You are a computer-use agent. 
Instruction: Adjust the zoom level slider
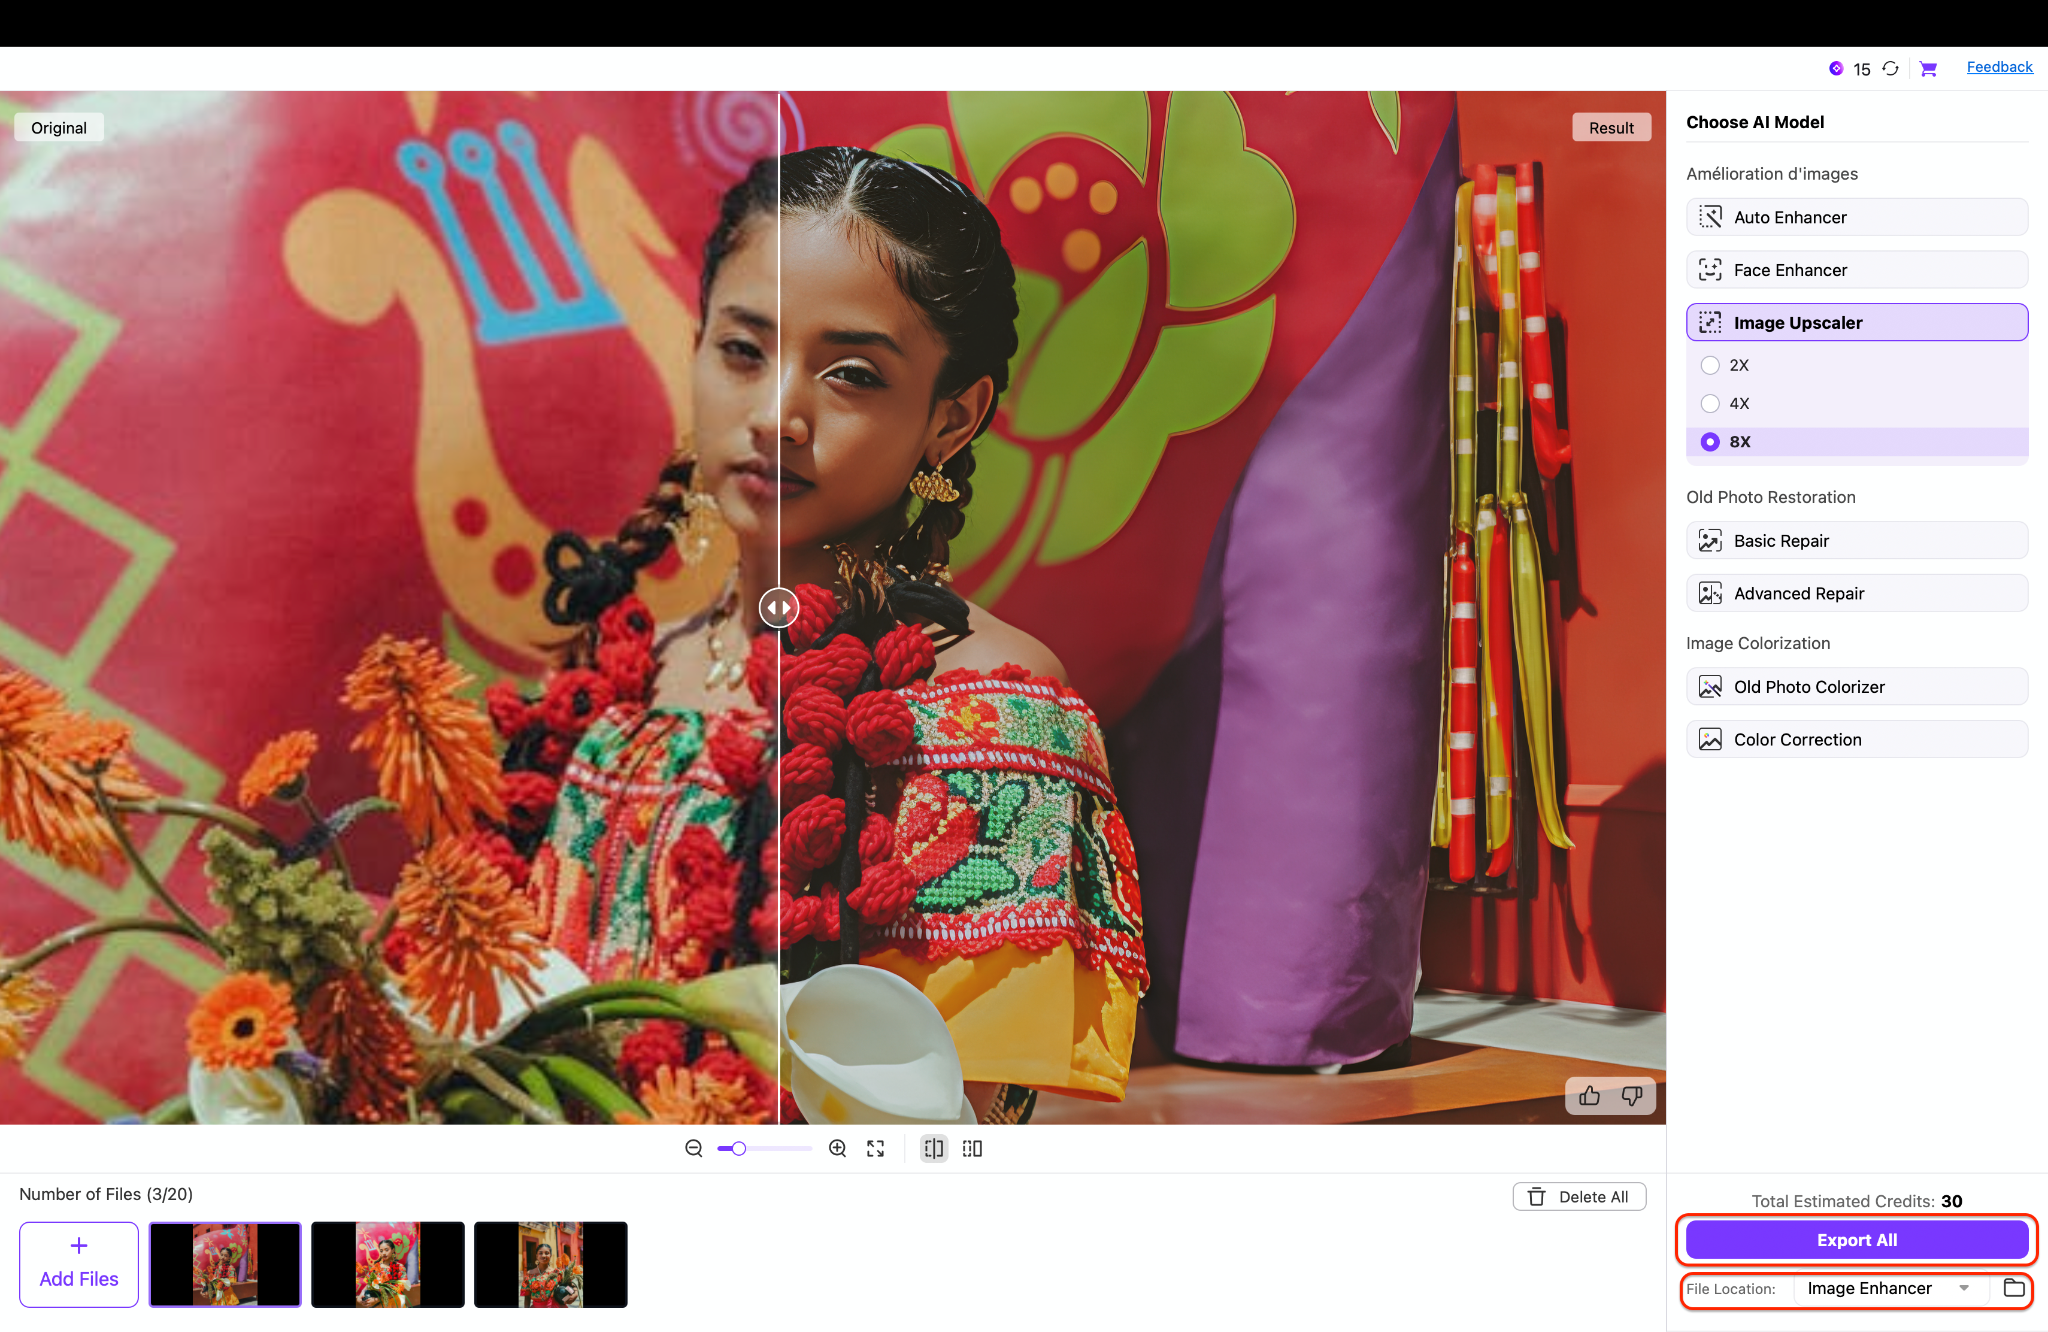tap(737, 1148)
